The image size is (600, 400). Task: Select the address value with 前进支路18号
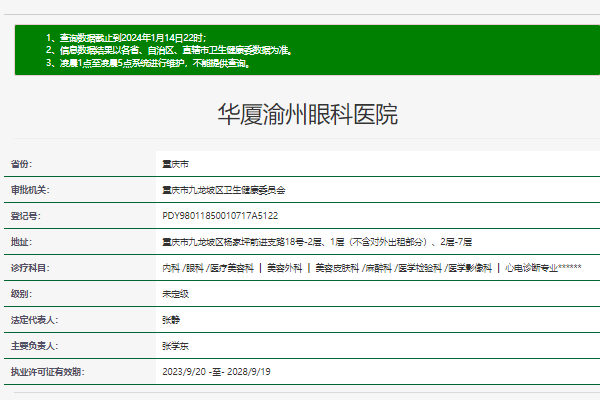pyautogui.click(x=317, y=242)
